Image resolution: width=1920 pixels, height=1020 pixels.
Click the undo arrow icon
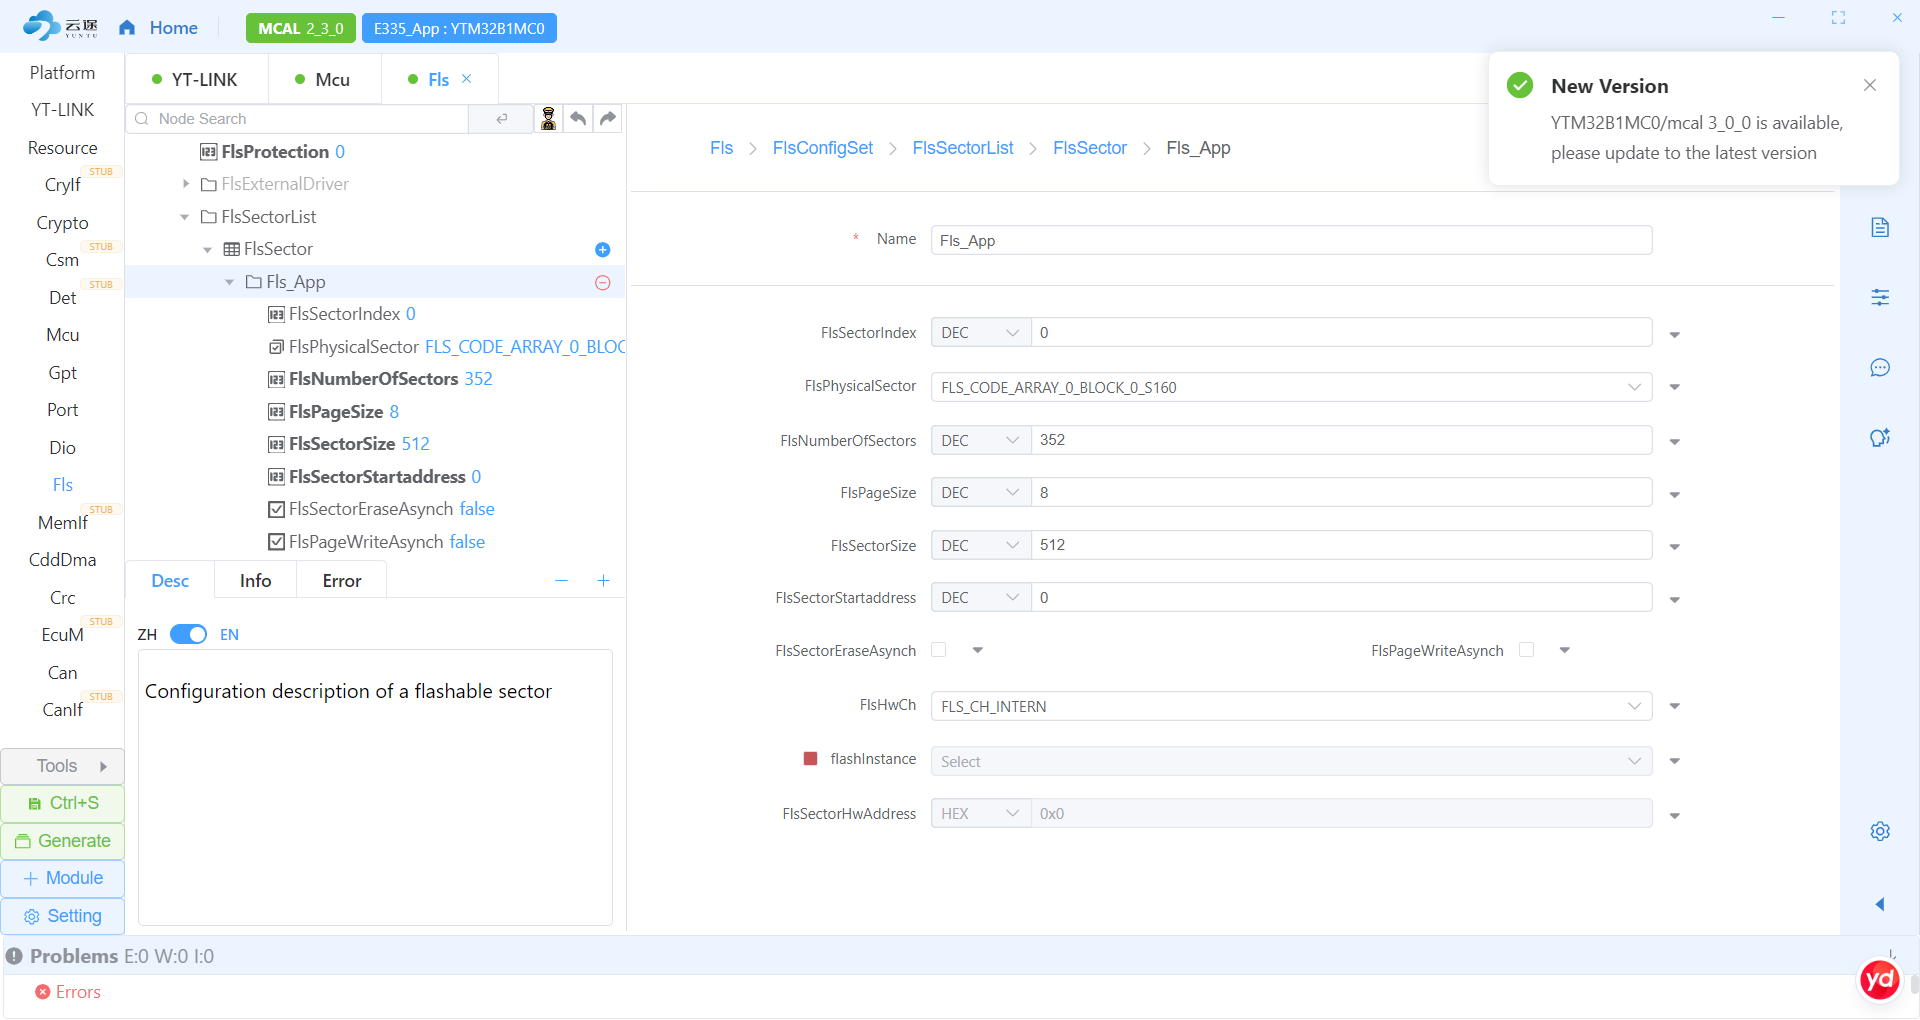pyautogui.click(x=578, y=119)
